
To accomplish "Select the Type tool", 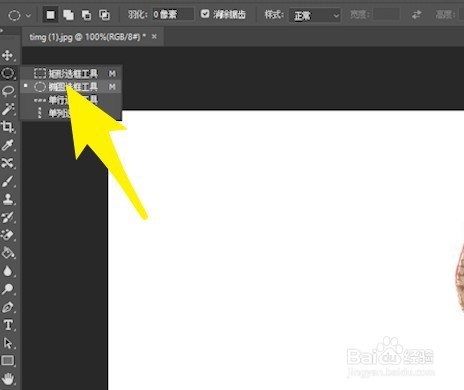I will pos(8,325).
